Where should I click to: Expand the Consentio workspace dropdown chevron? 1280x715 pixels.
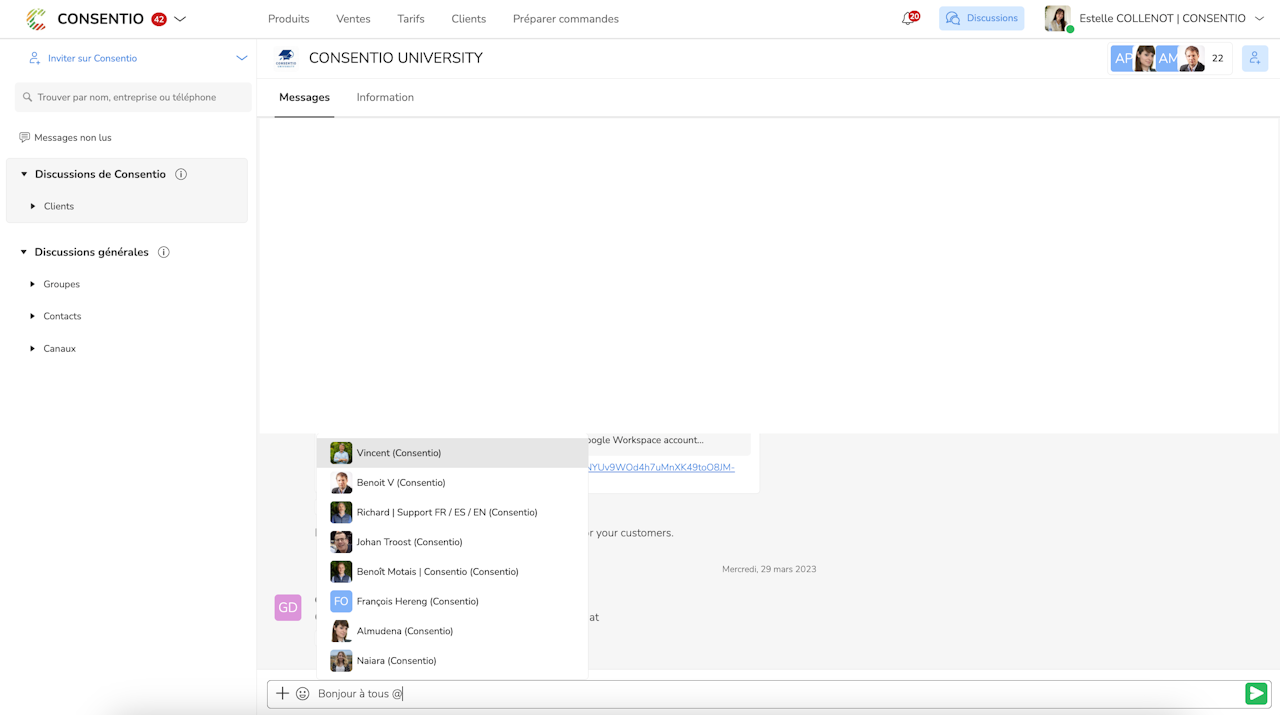[x=180, y=19]
